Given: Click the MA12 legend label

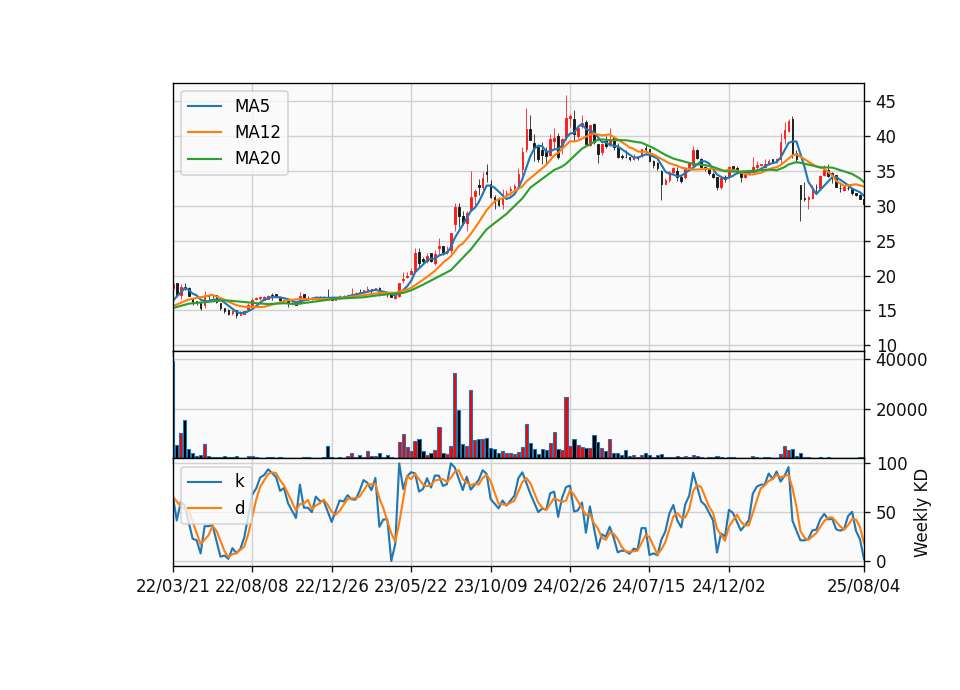Looking at the screenshot, I should 257,132.
